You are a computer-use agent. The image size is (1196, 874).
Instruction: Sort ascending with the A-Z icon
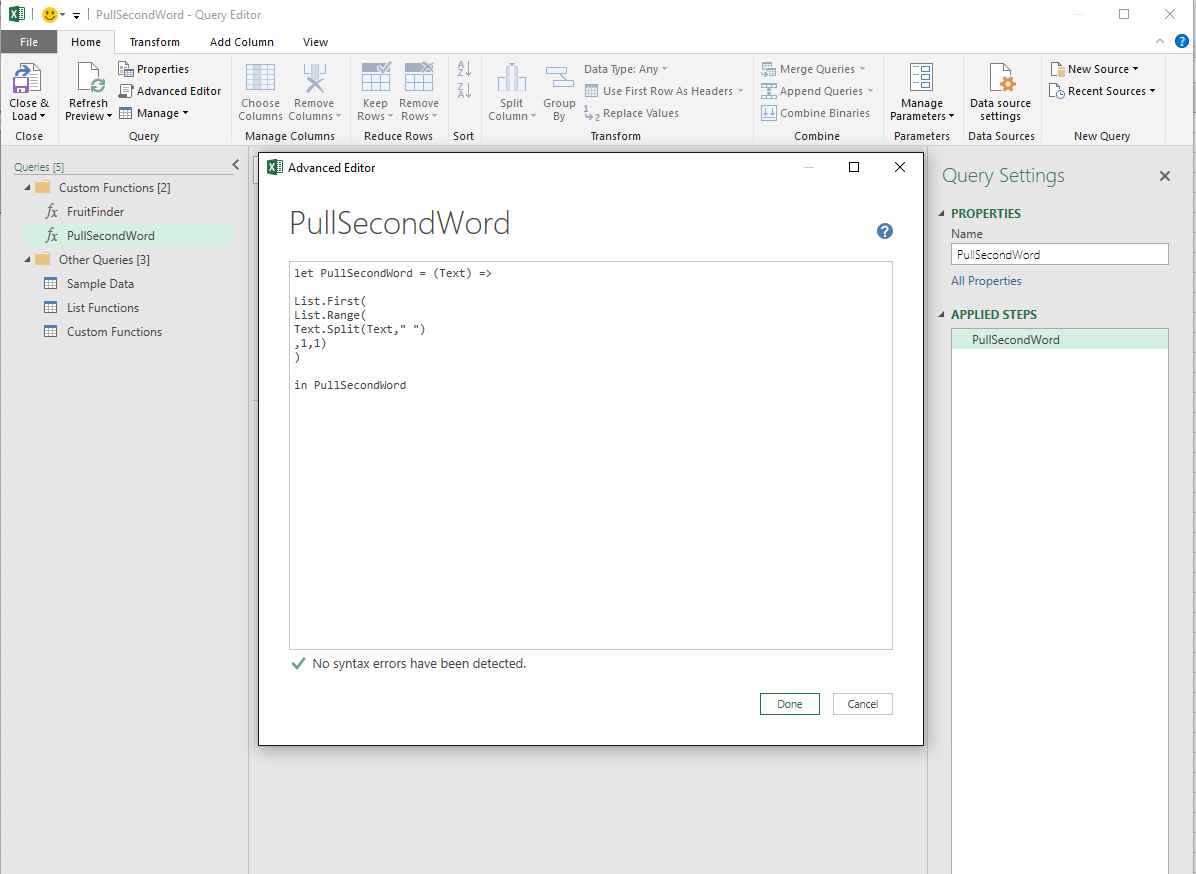point(464,69)
